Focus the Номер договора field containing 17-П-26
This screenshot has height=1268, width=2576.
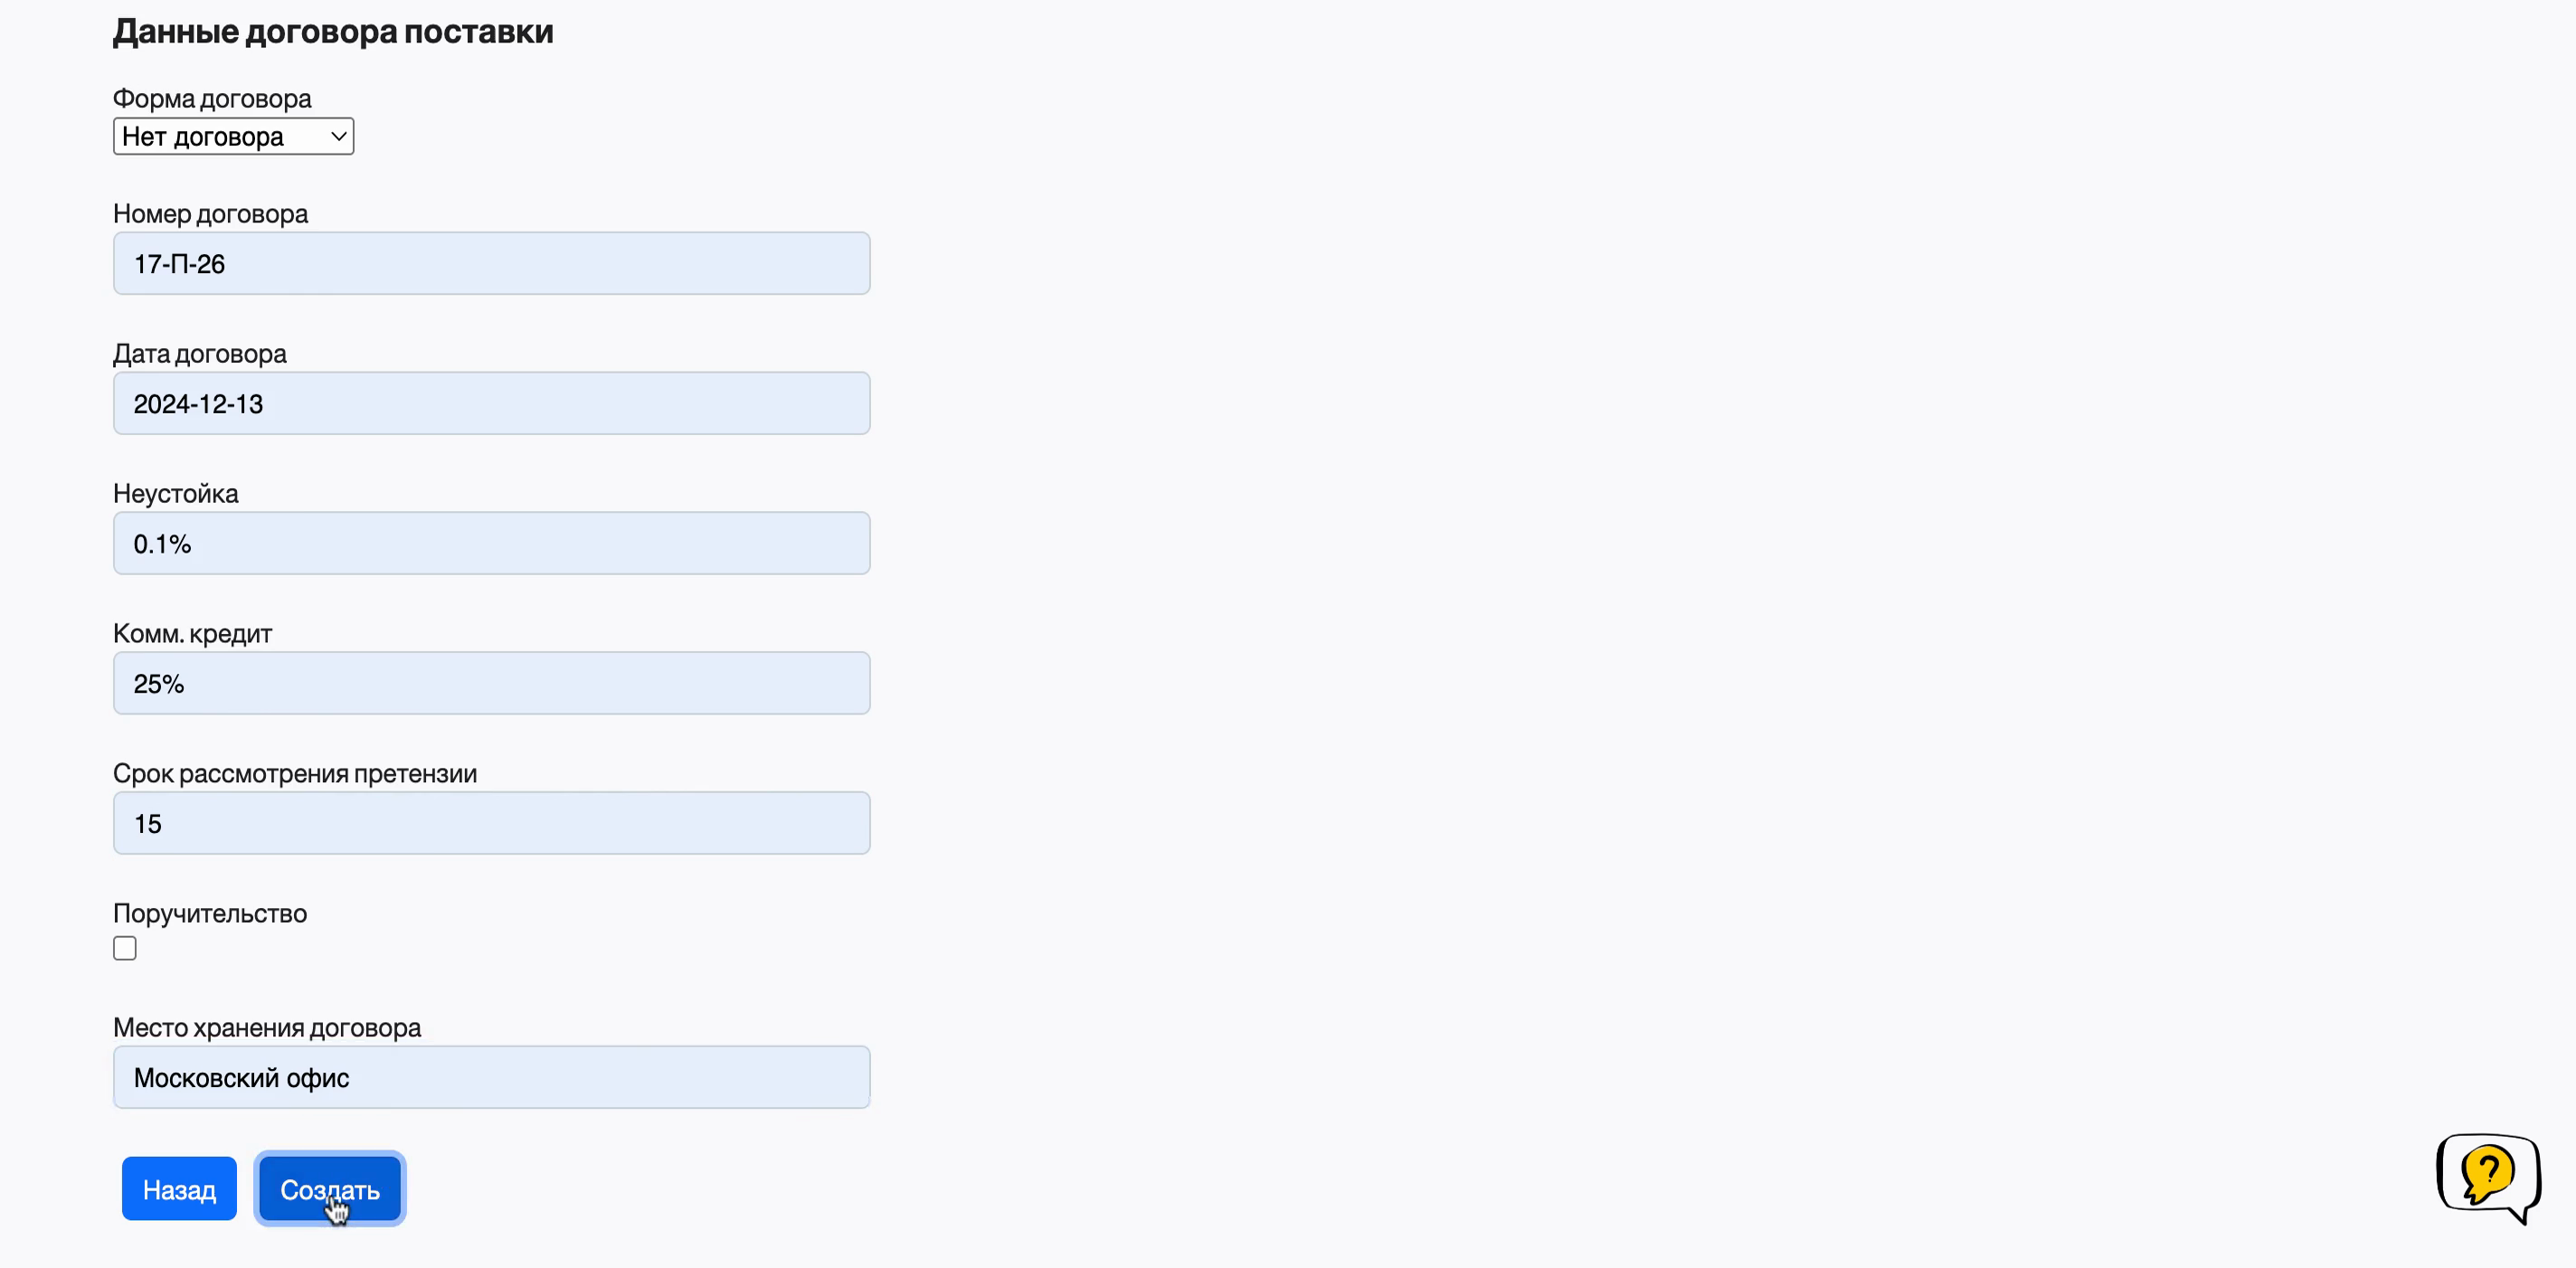pyautogui.click(x=492, y=264)
